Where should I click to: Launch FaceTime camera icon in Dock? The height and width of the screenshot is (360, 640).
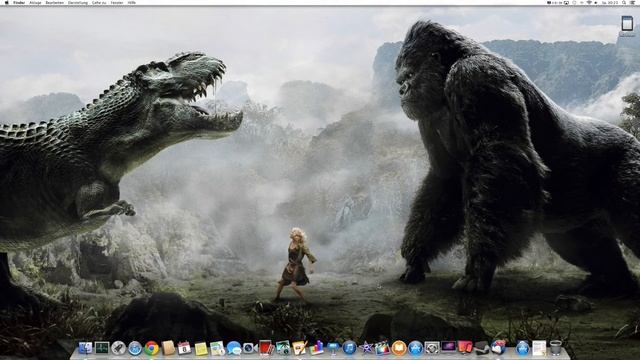point(249,348)
